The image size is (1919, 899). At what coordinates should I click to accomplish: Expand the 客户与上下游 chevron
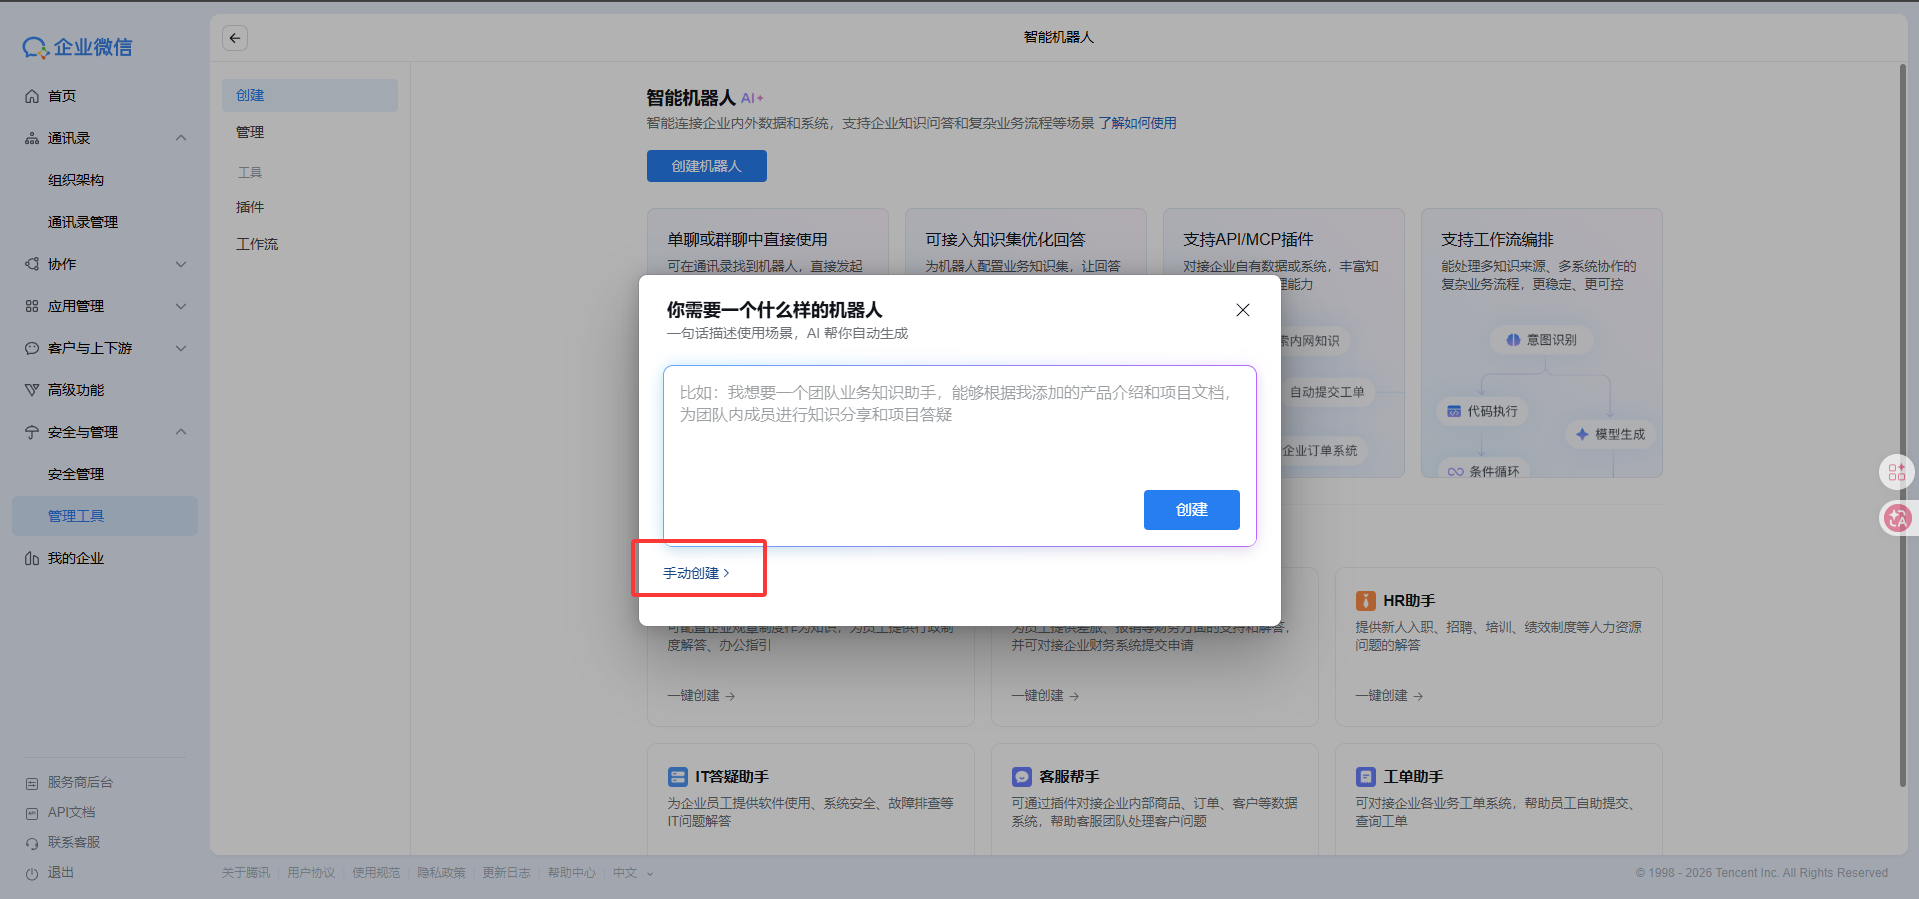coord(181,348)
